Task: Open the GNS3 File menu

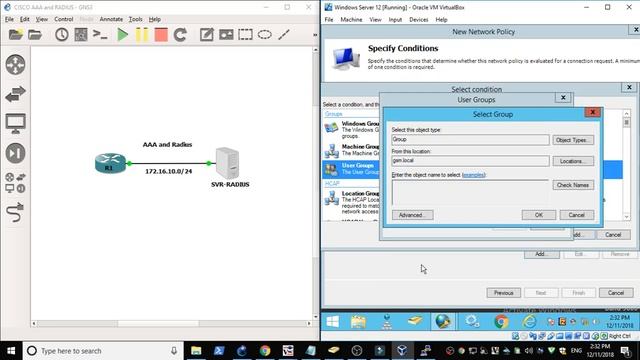Action: coord(9,19)
